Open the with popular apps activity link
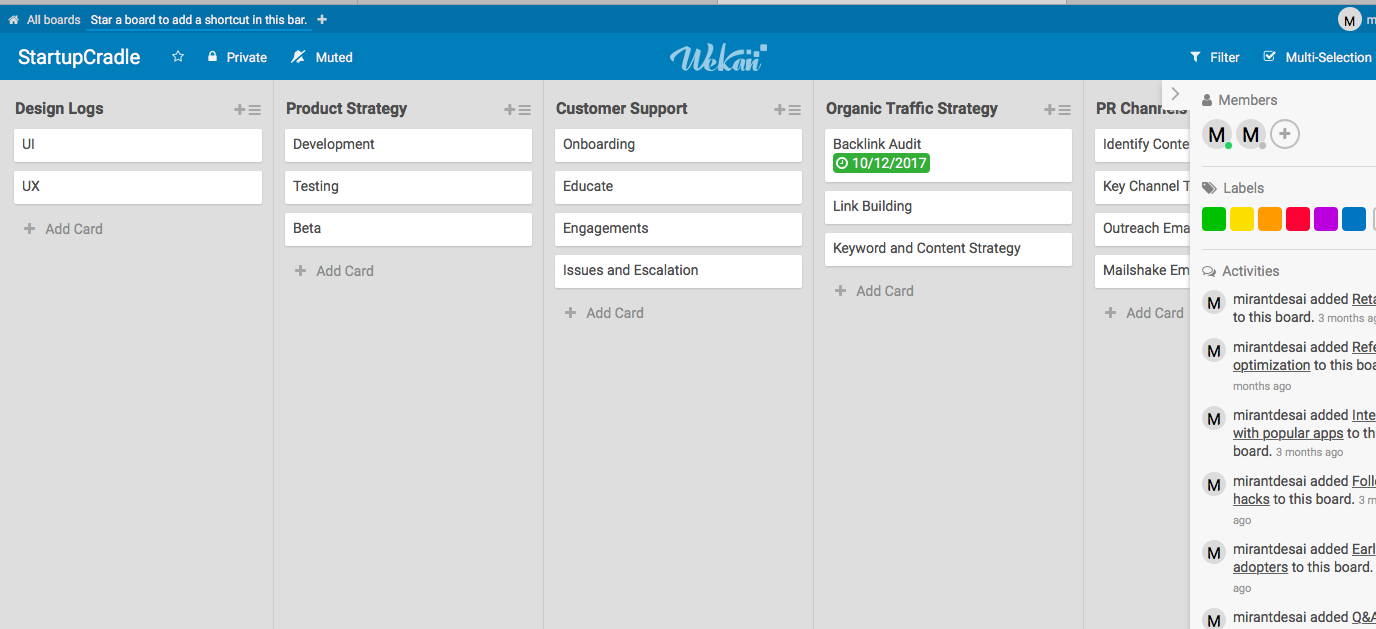 pos(1288,434)
